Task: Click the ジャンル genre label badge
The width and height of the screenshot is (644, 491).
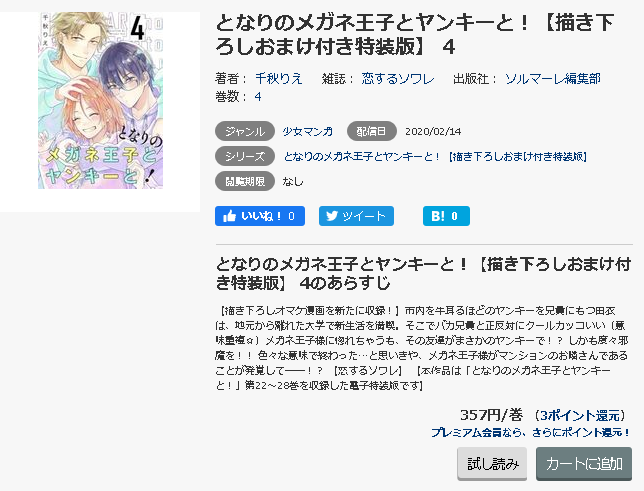Action: tap(245, 131)
